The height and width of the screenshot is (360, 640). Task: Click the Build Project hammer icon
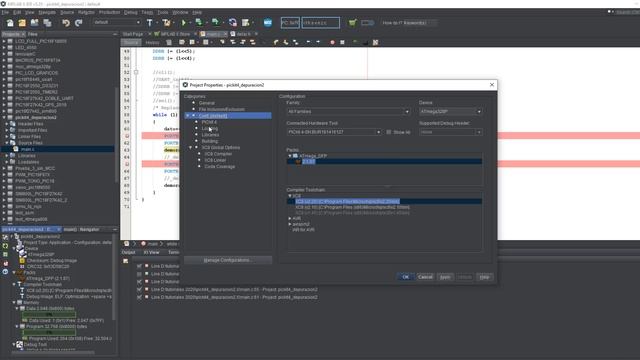[150, 23]
